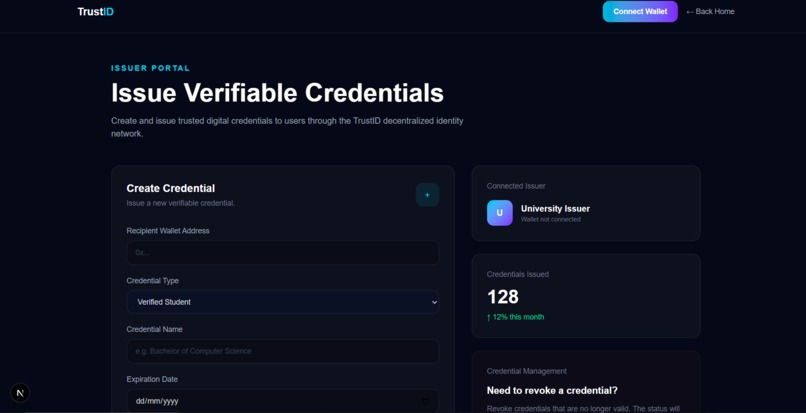Select the 'University Issuer' name text
The width and height of the screenshot is (806, 413).
coord(555,209)
